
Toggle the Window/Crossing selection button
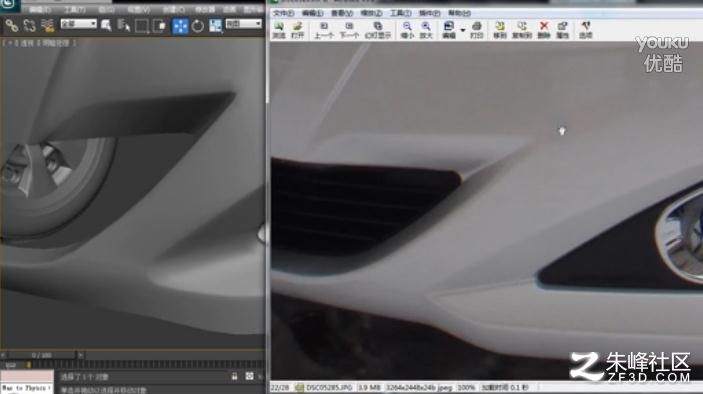click(160, 26)
